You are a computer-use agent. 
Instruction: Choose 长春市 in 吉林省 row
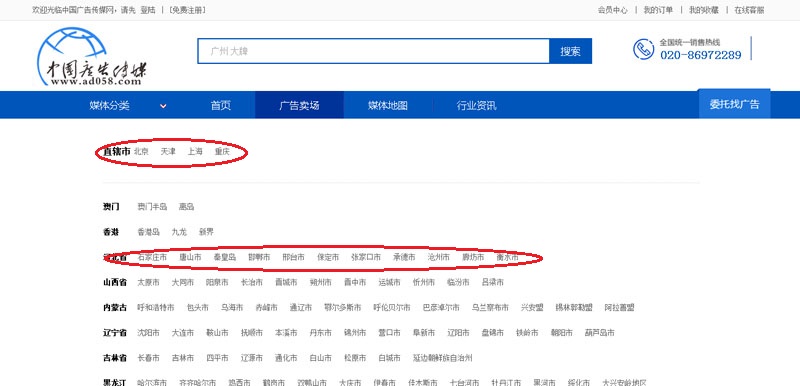(x=148, y=358)
